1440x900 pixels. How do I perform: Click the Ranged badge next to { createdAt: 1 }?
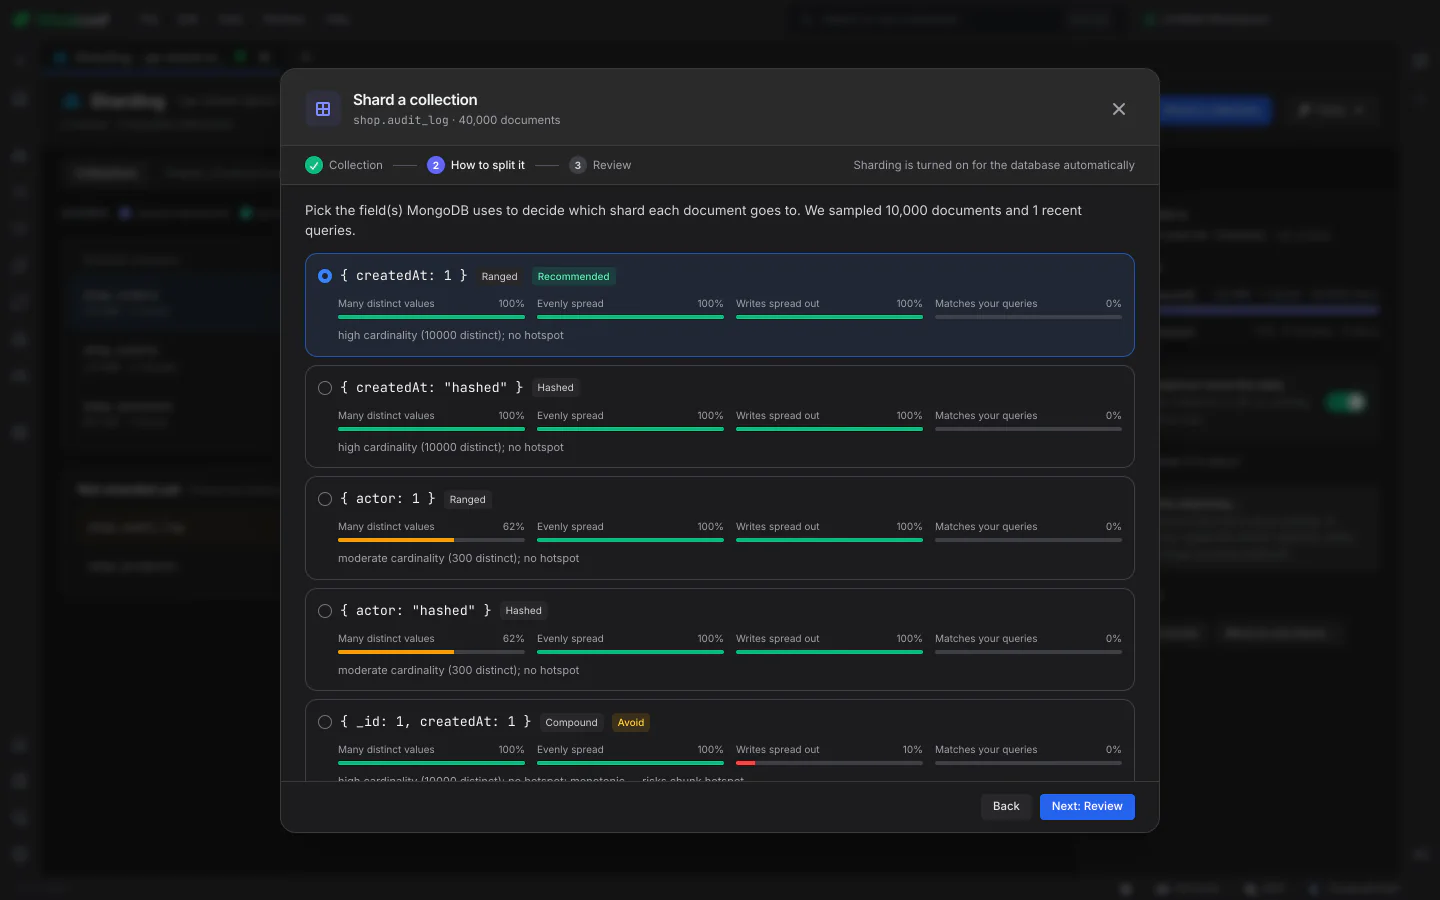pos(499,276)
